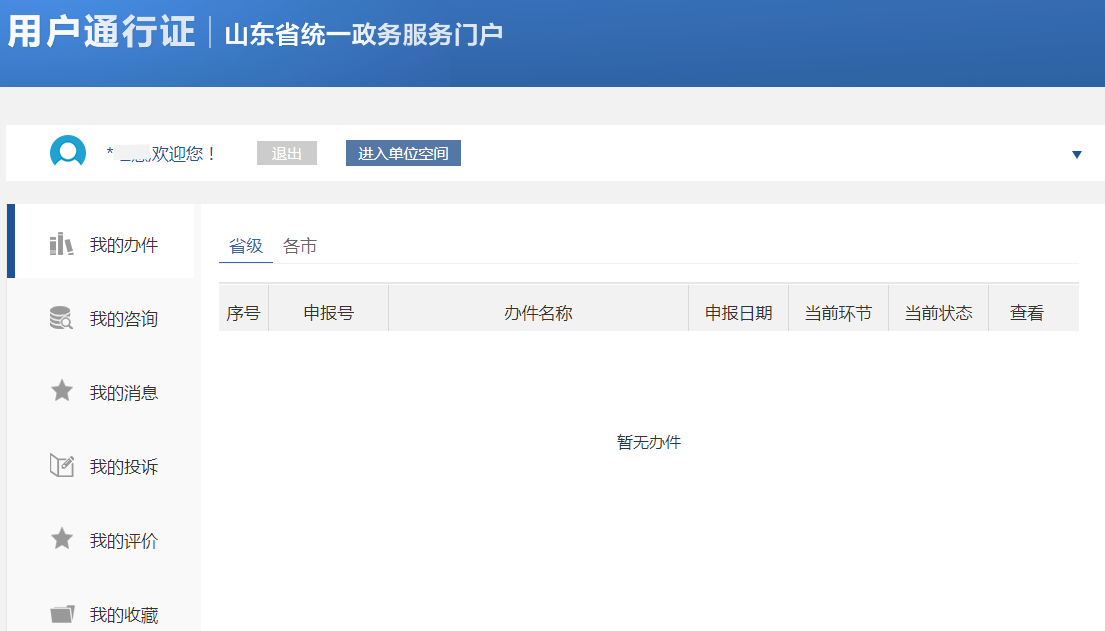Click the 暂无办件 empty state text
1105x631 pixels.
point(647,441)
